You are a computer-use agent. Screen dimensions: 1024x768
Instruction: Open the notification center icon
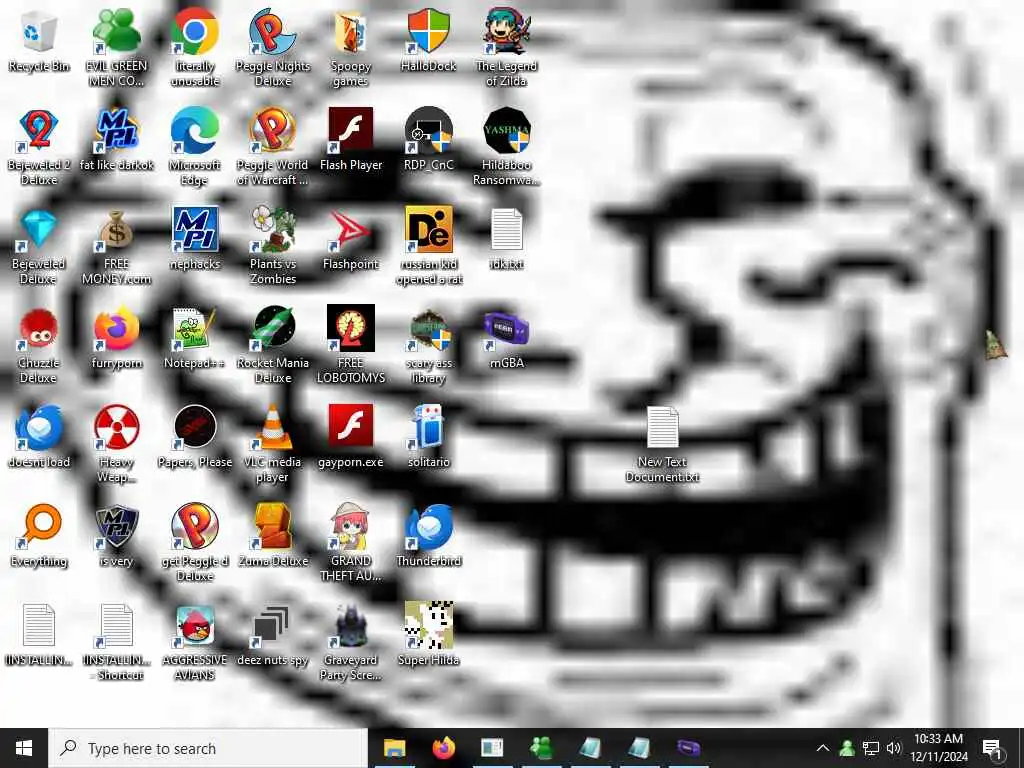point(992,748)
